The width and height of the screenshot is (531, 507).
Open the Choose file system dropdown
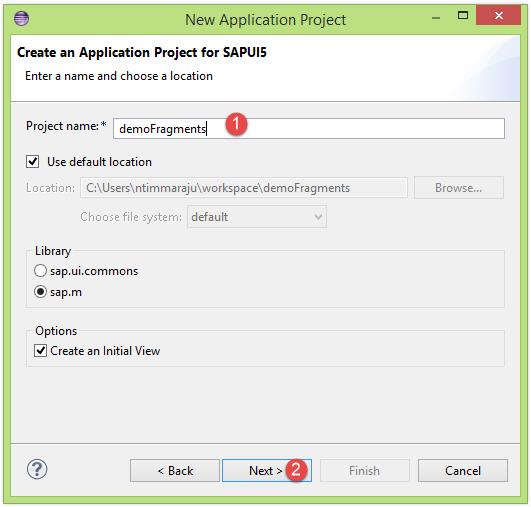point(257,216)
